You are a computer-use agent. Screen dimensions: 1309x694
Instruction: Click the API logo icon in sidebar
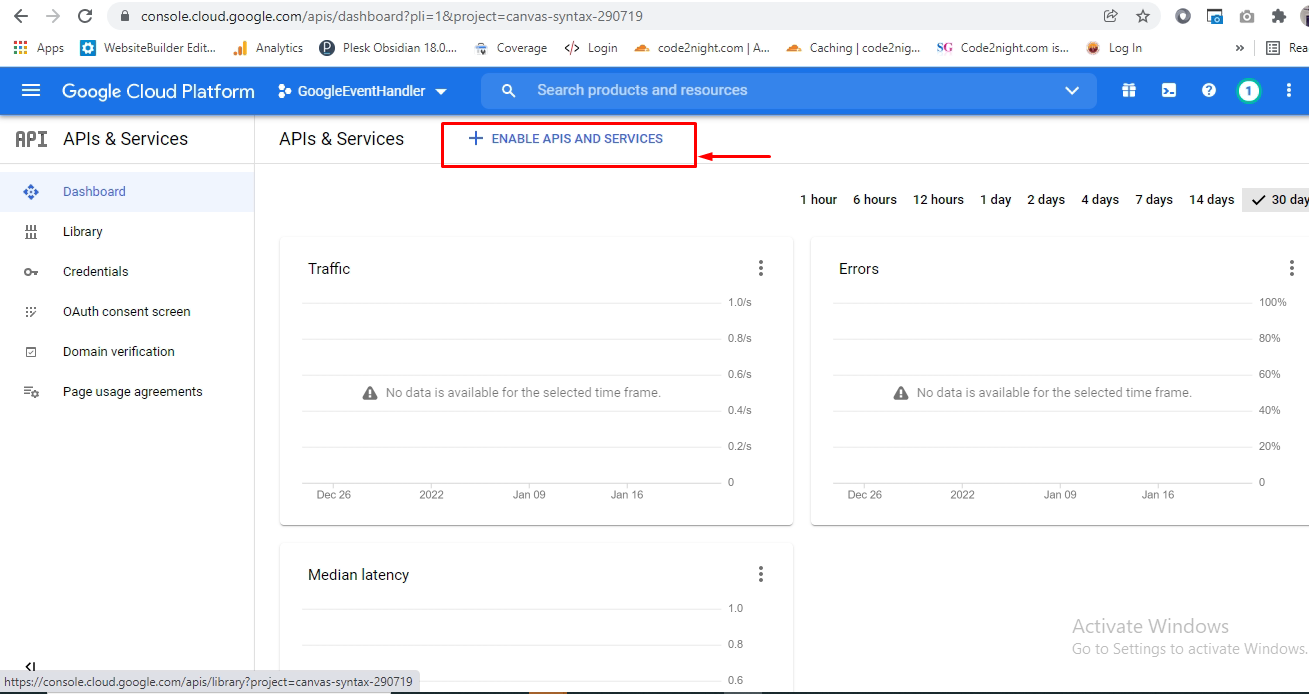point(31,139)
